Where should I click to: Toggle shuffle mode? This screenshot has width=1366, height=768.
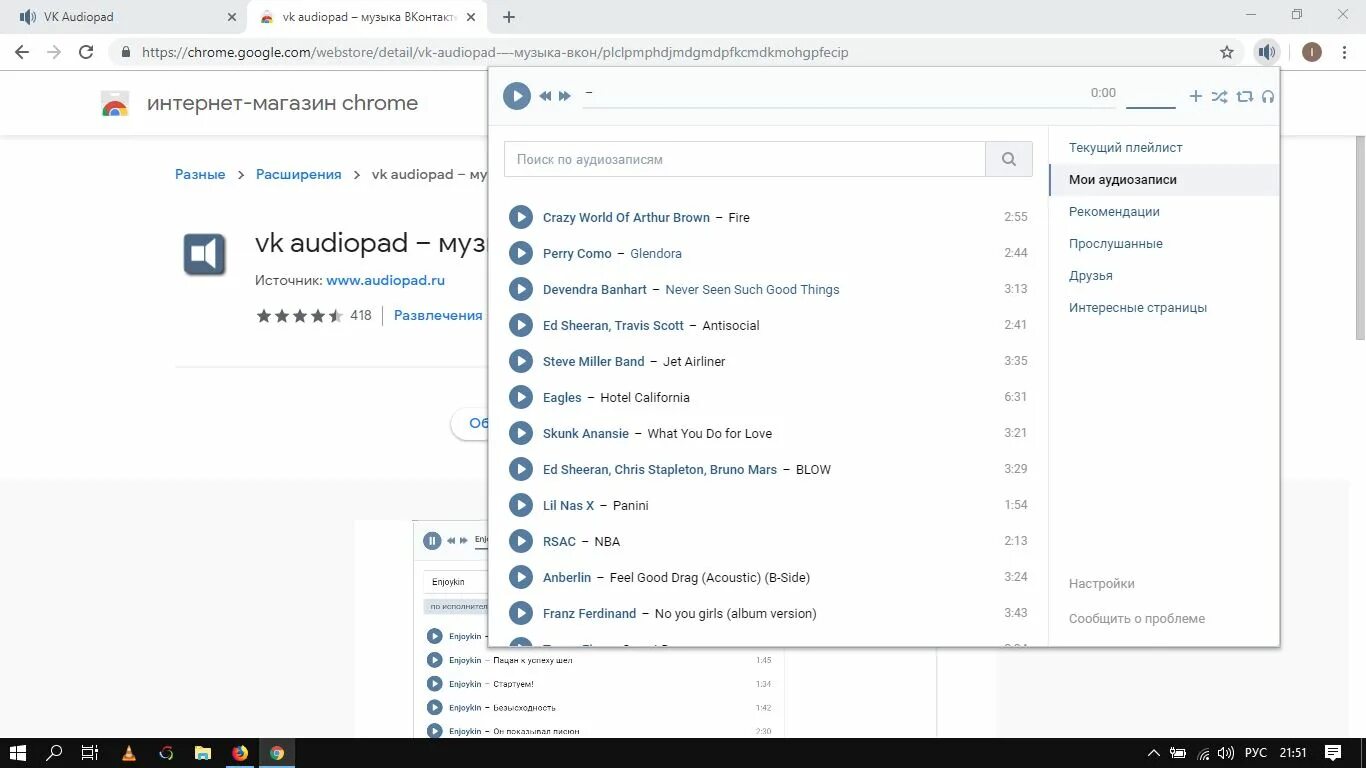[x=1219, y=96]
